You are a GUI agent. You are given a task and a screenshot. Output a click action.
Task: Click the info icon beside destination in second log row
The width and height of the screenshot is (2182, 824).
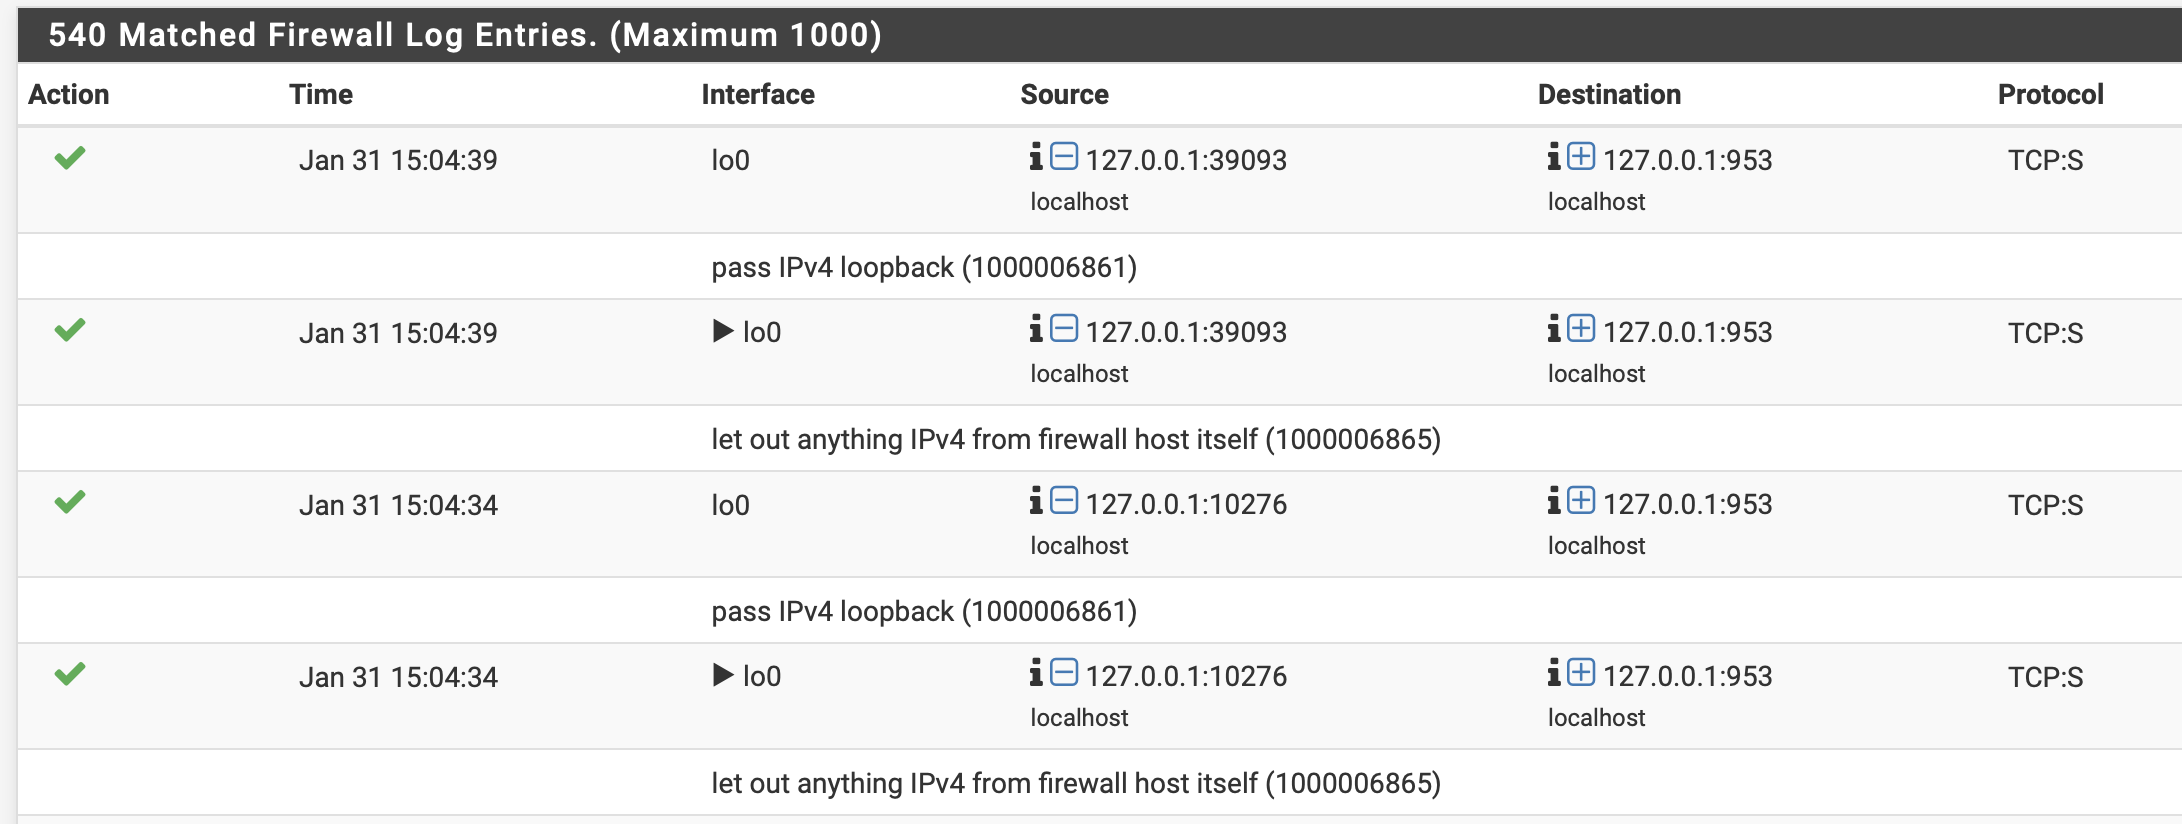click(1554, 329)
